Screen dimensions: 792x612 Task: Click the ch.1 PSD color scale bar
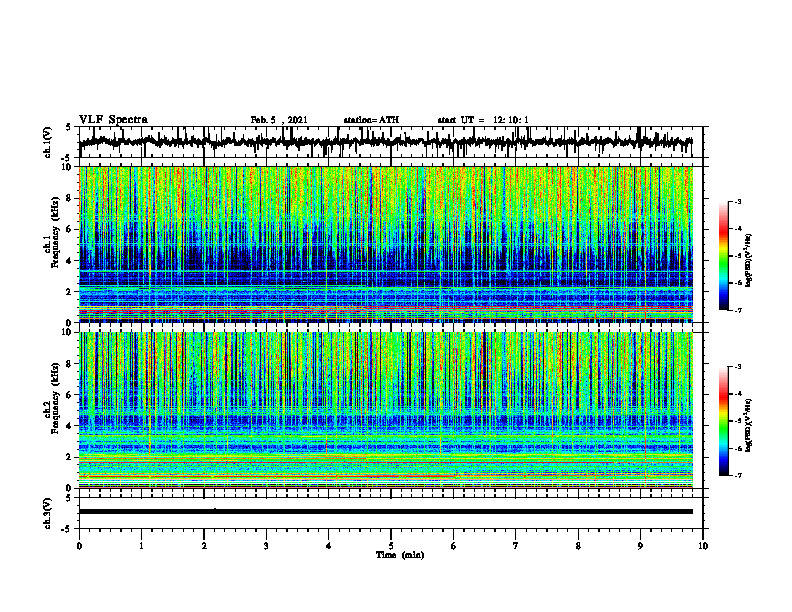724,256
